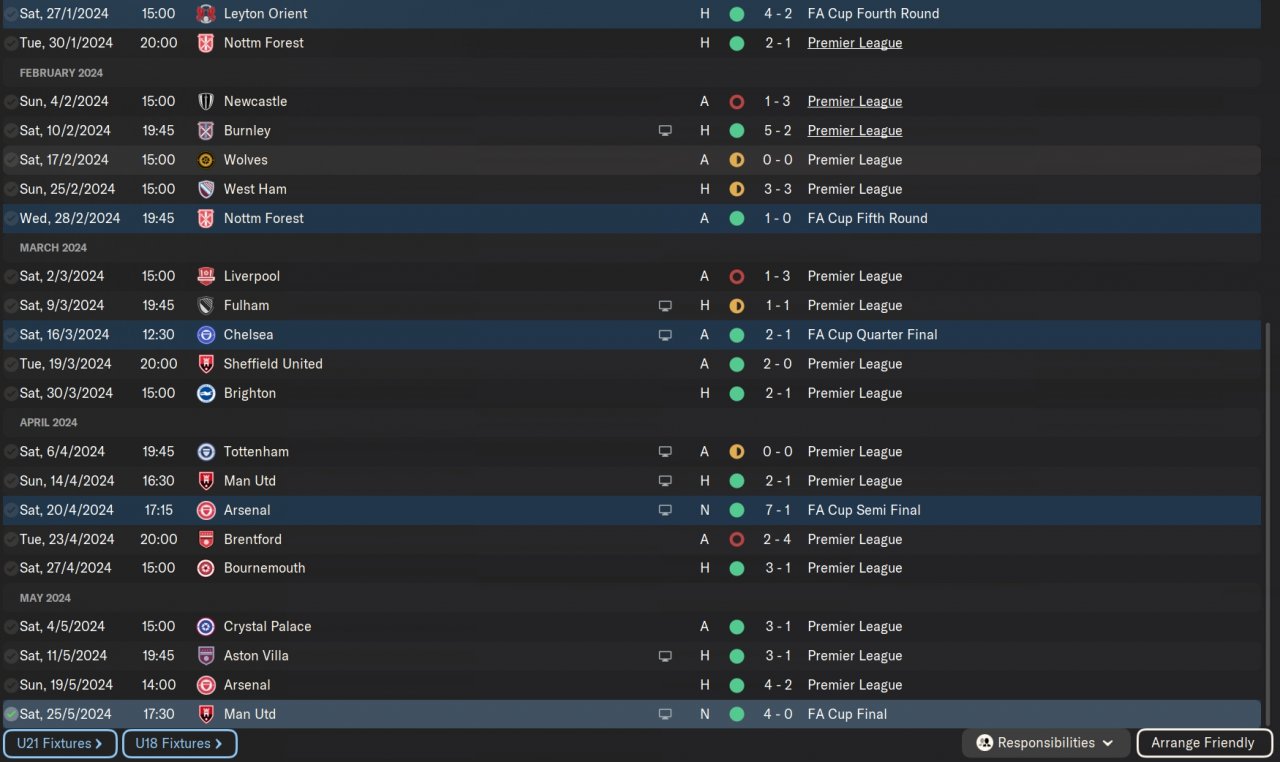The height and width of the screenshot is (762, 1280).
Task: Toggle the checkmark beside the FA Cup Semi Final
Action: click(x=11, y=510)
